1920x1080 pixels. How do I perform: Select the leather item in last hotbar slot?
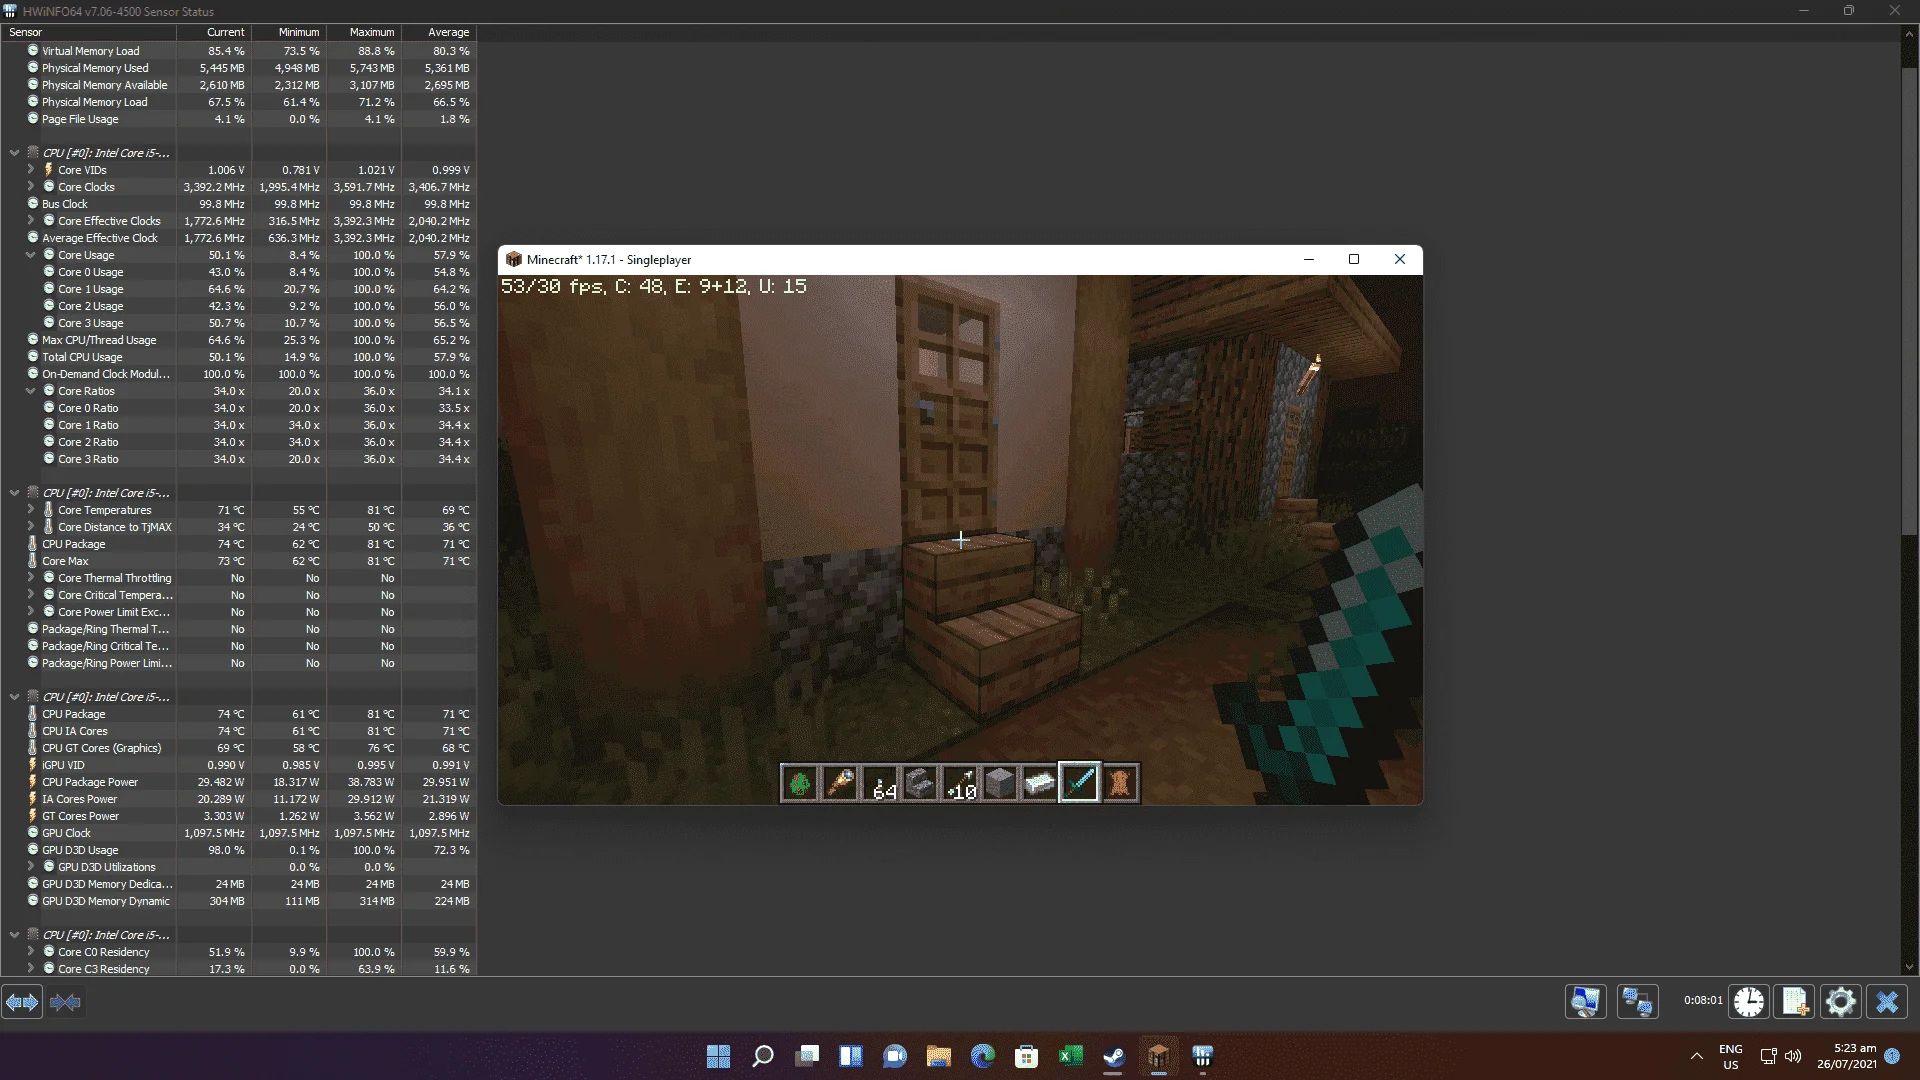coord(1120,783)
